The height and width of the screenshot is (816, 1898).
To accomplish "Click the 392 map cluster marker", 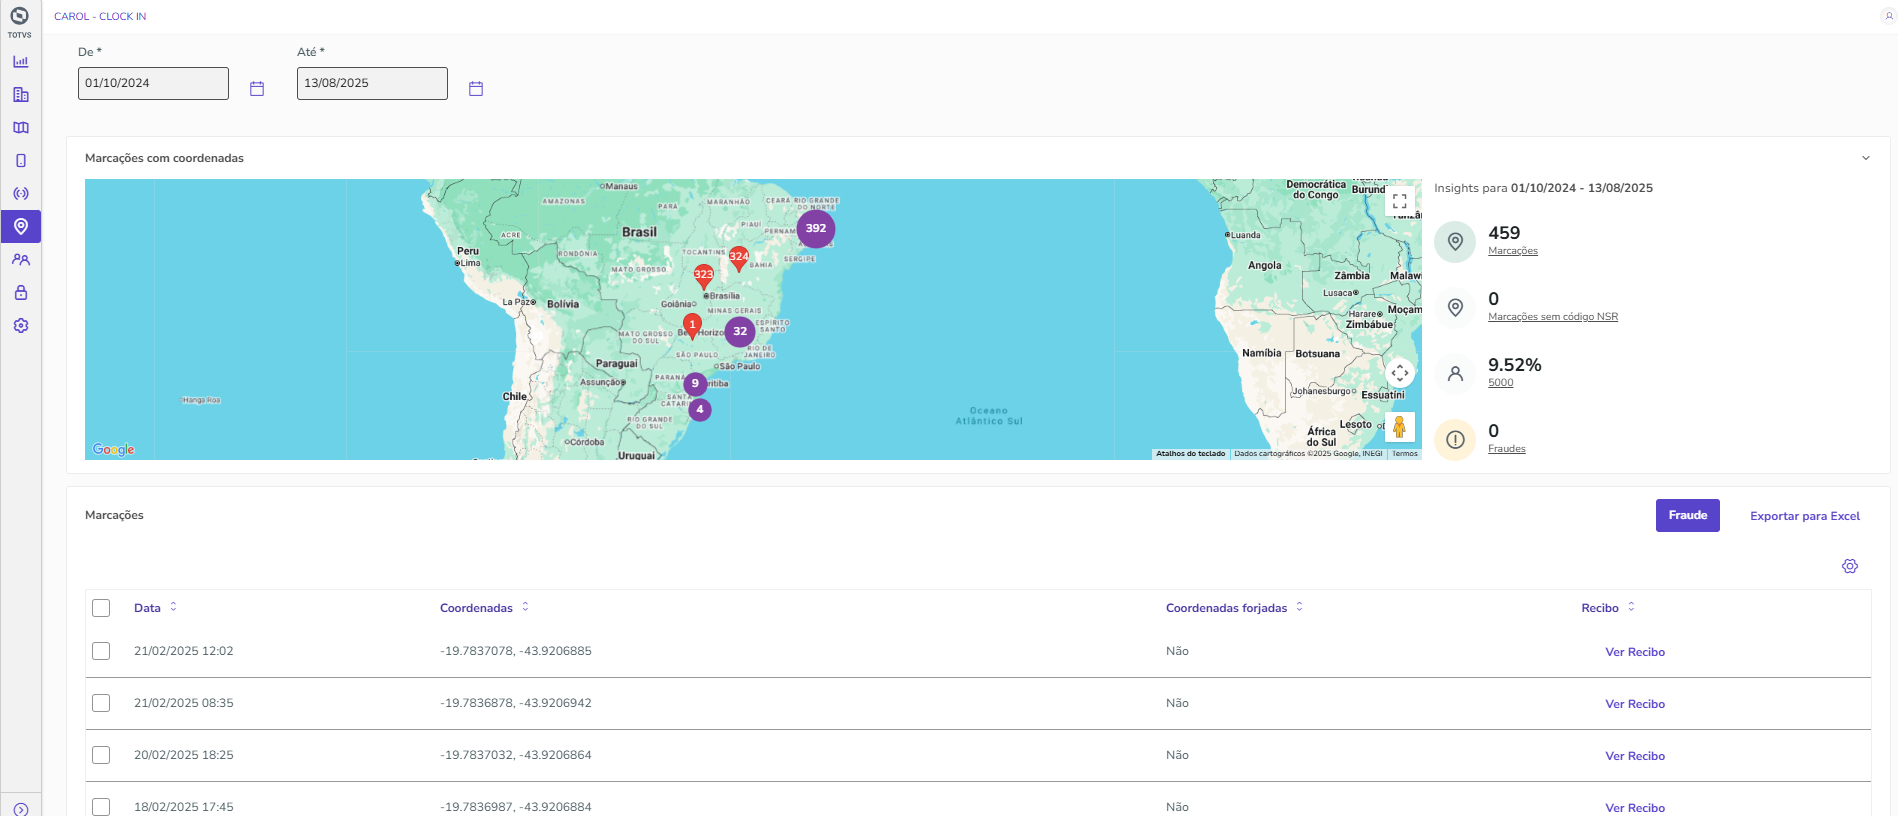I will (x=816, y=229).
